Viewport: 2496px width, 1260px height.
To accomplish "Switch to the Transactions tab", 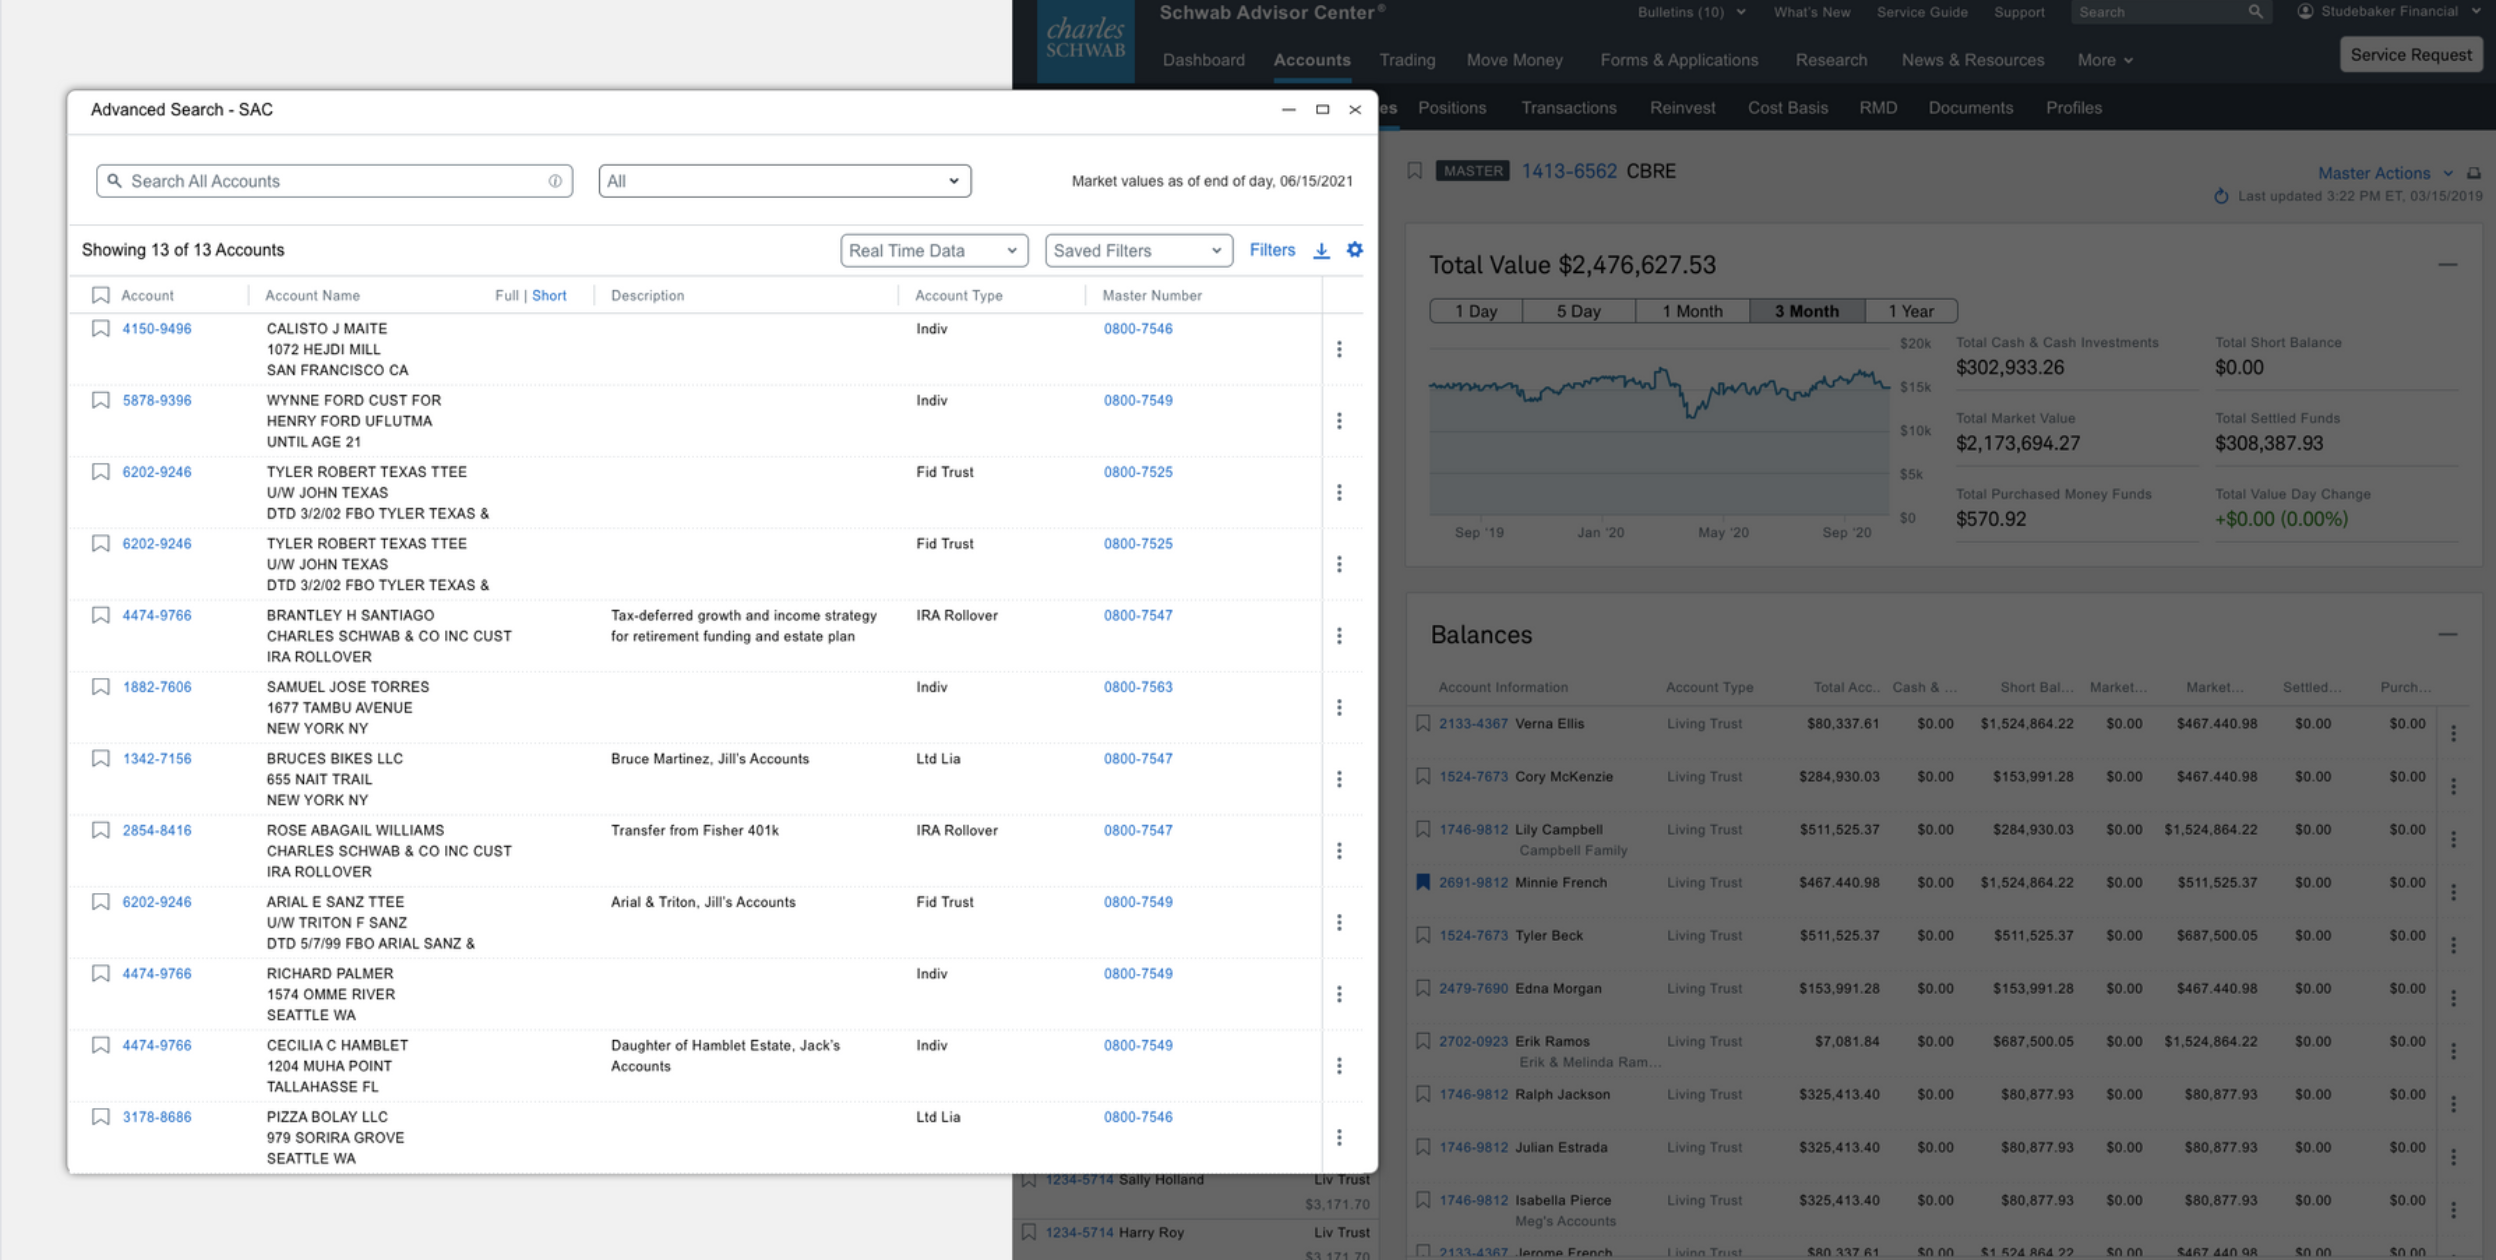I will coord(1568,108).
